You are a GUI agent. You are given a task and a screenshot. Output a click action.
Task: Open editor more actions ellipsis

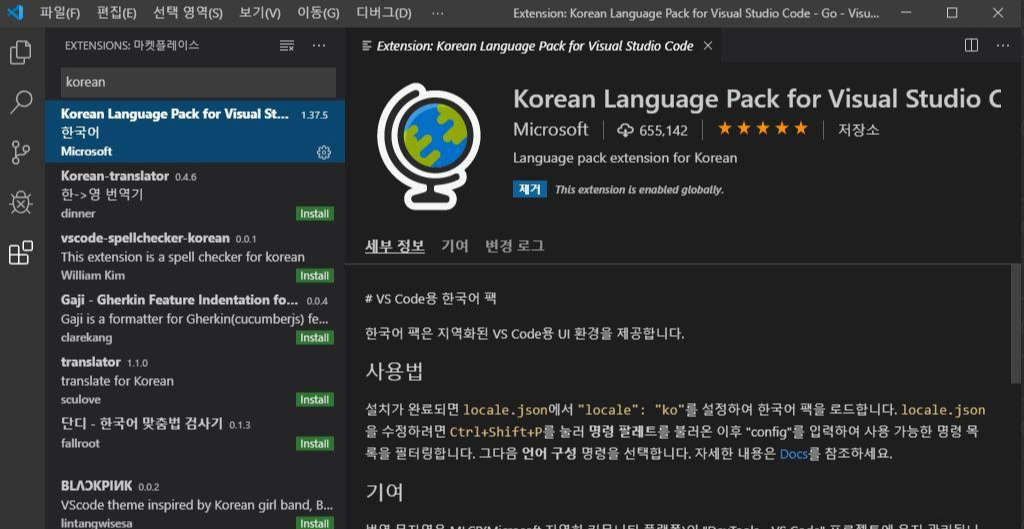tap(1002, 46)
